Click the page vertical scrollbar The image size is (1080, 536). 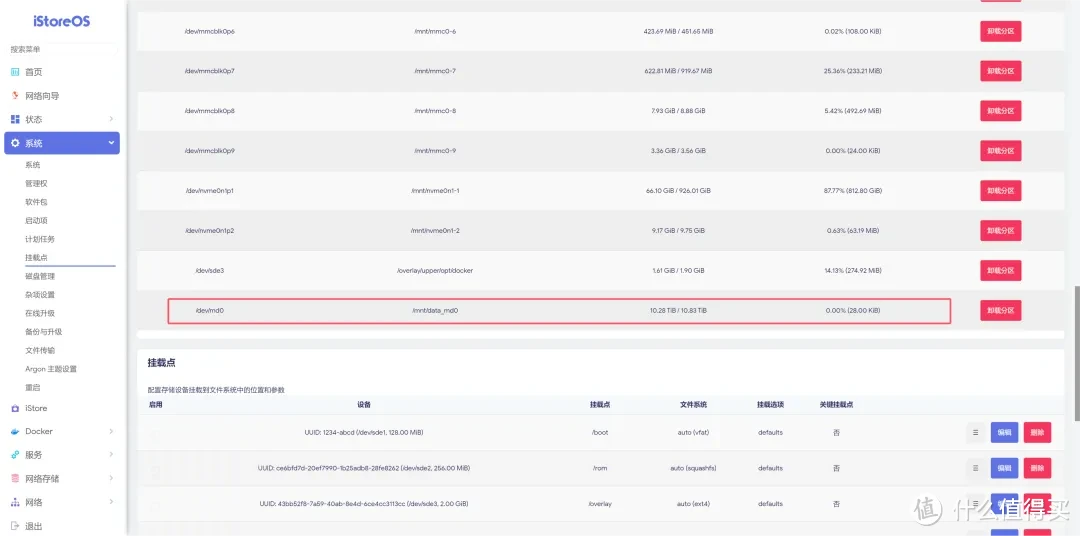pos(1075,351)
